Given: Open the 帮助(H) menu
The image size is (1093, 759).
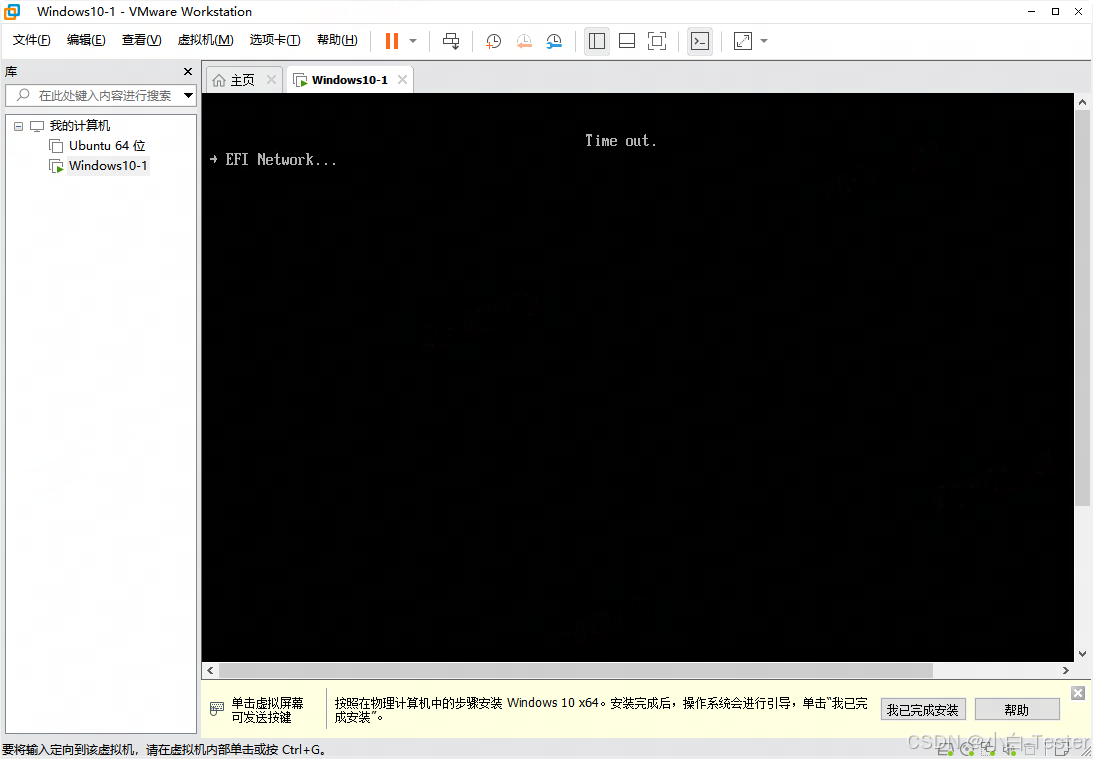Looking at the screenshot, I should coord(337,40).
